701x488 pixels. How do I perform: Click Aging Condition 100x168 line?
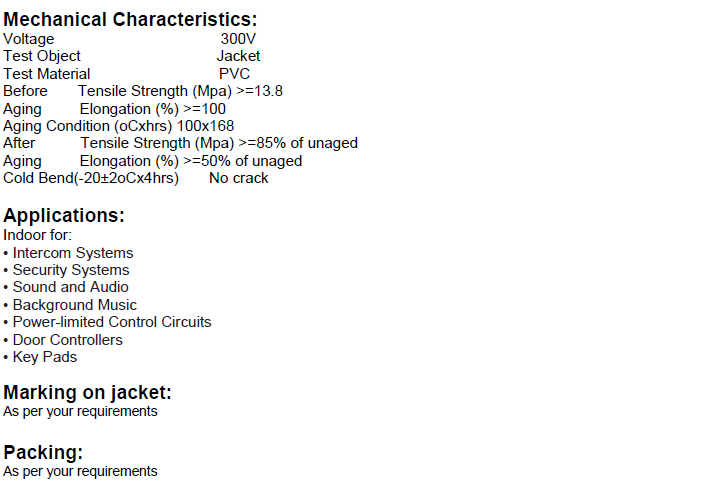pos(118,126)
